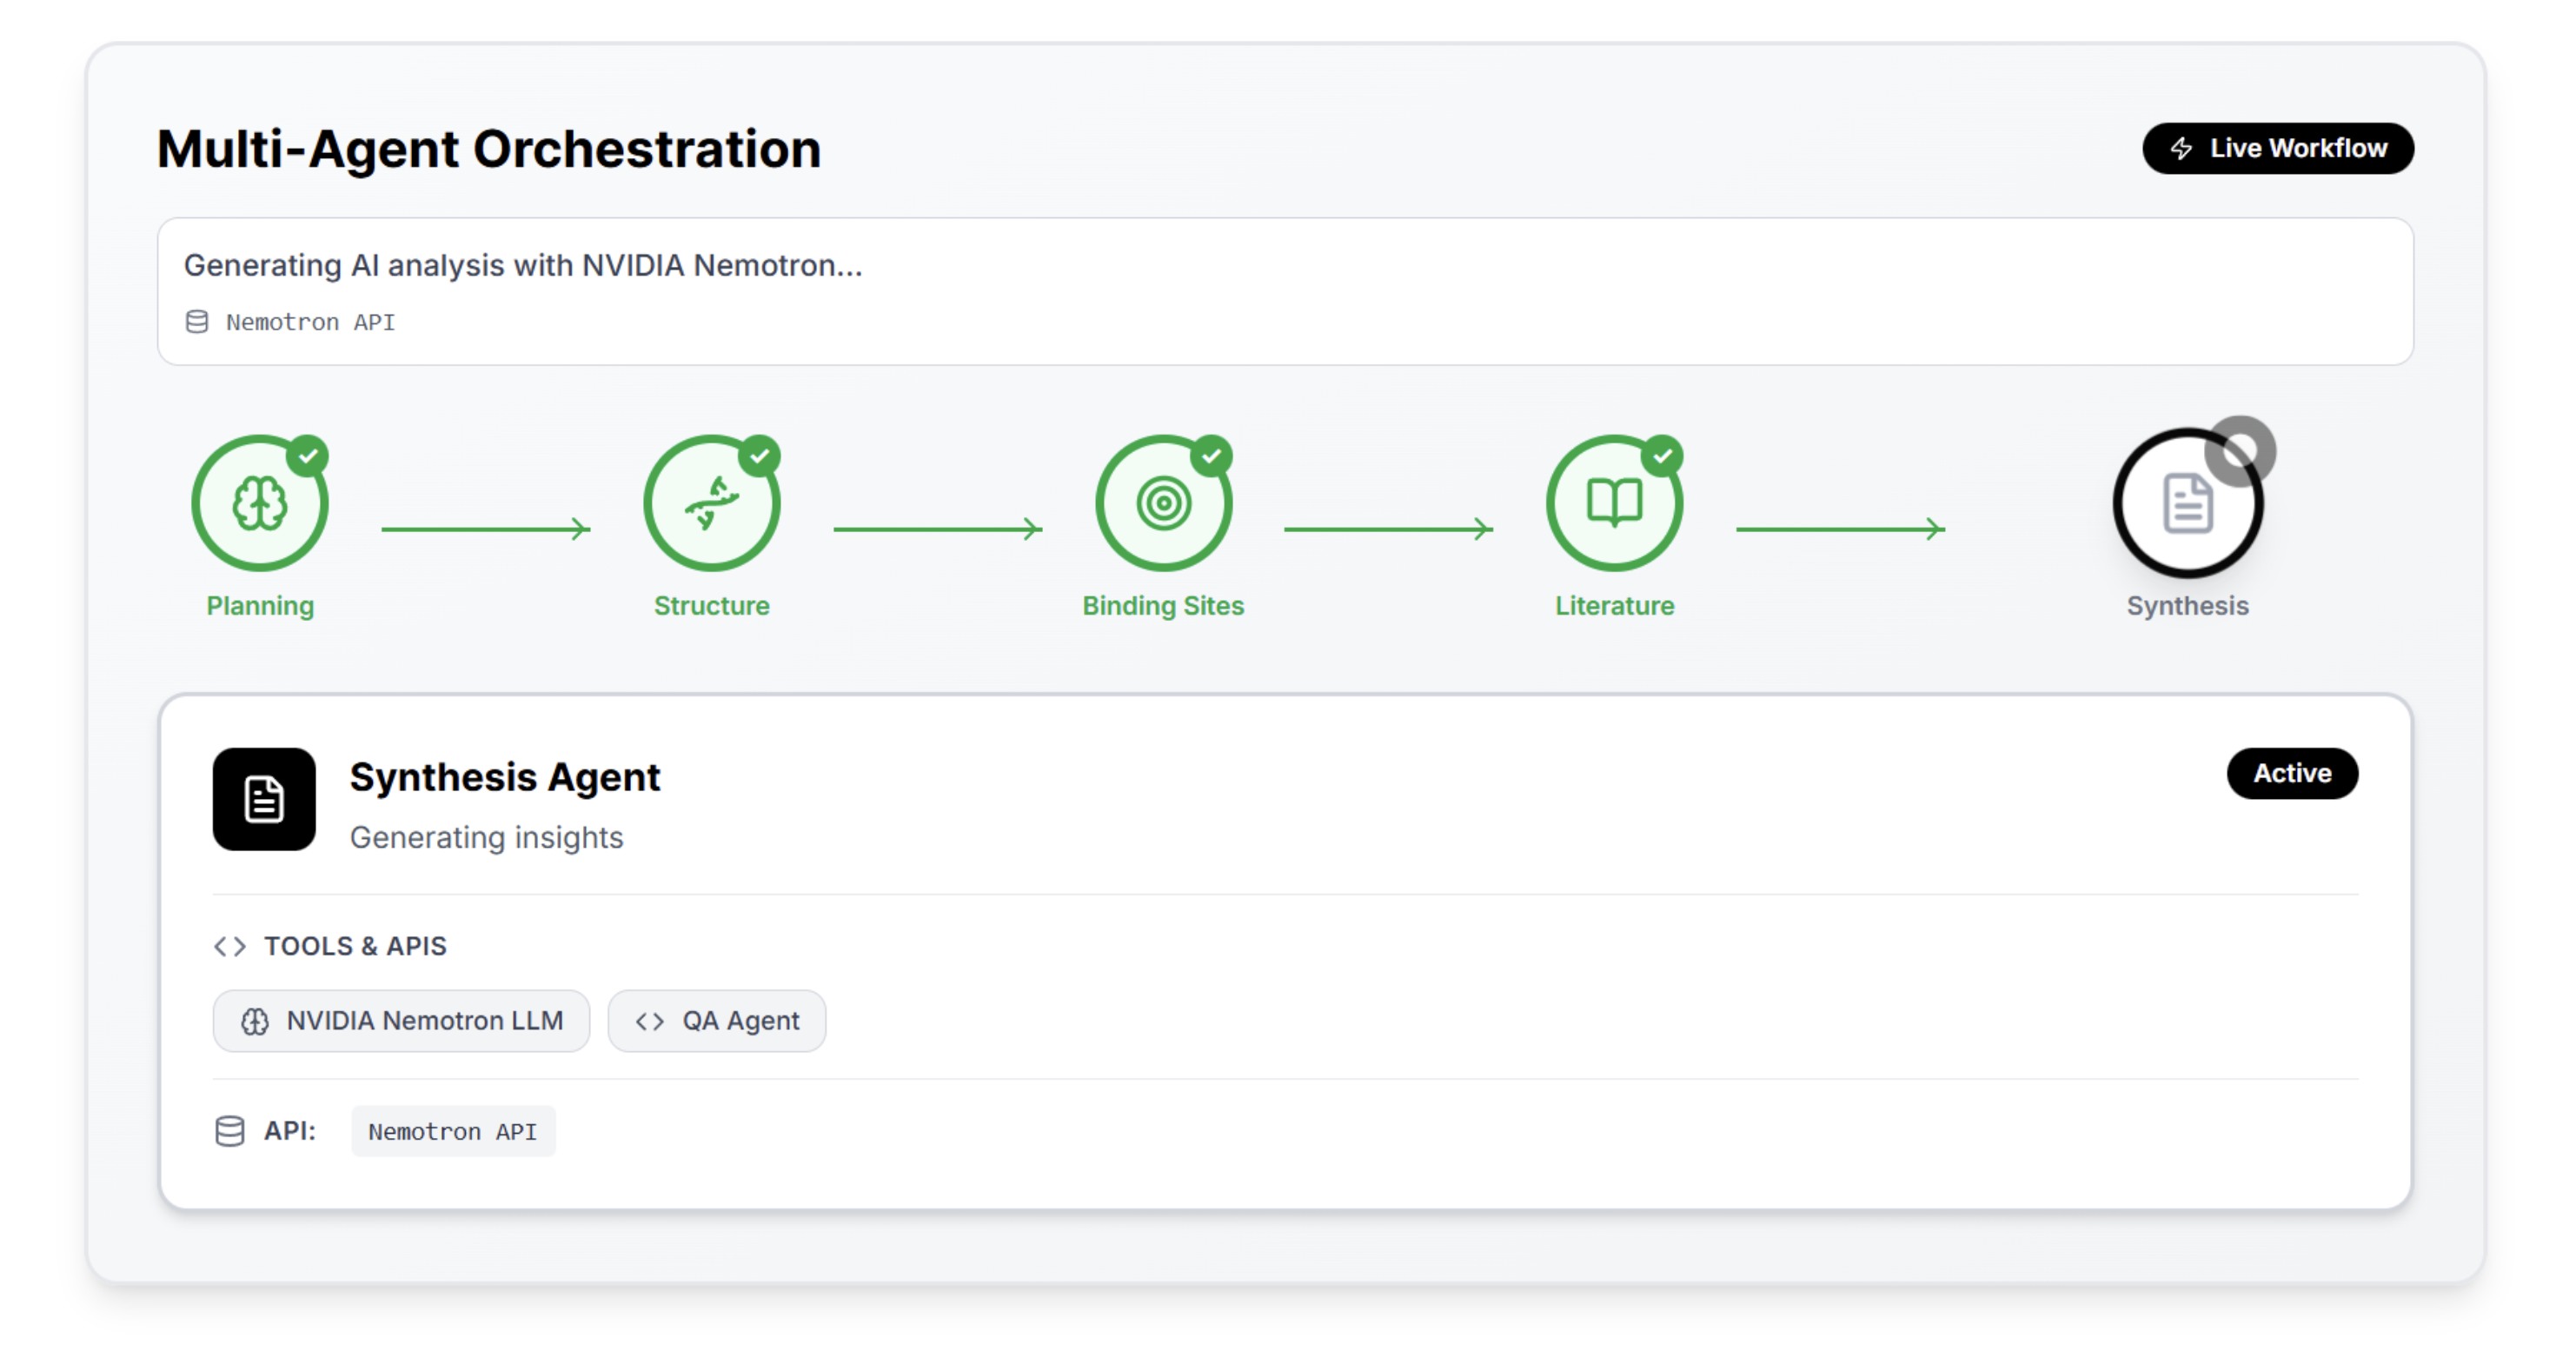Select the QA Agent tool chip
The width and height of the screenshot is (2576, 1358).
click(x=716, y=1021)
